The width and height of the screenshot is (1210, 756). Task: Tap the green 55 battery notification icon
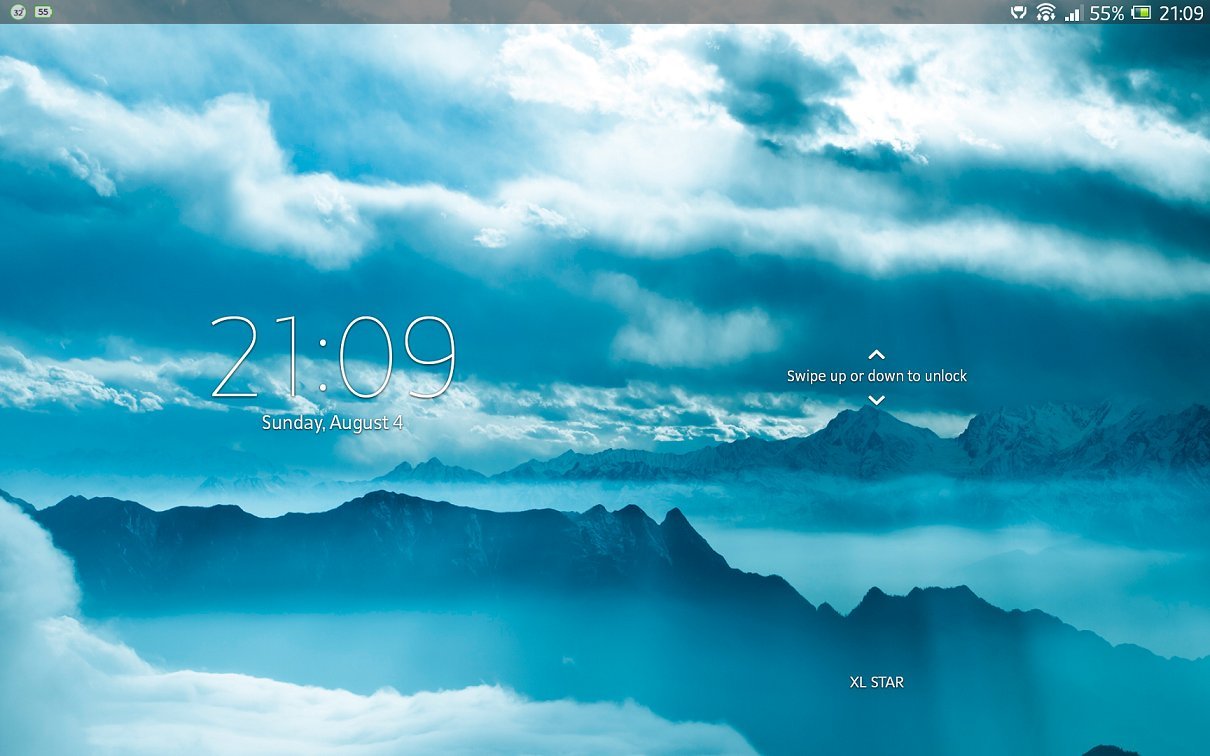[42, 12]
